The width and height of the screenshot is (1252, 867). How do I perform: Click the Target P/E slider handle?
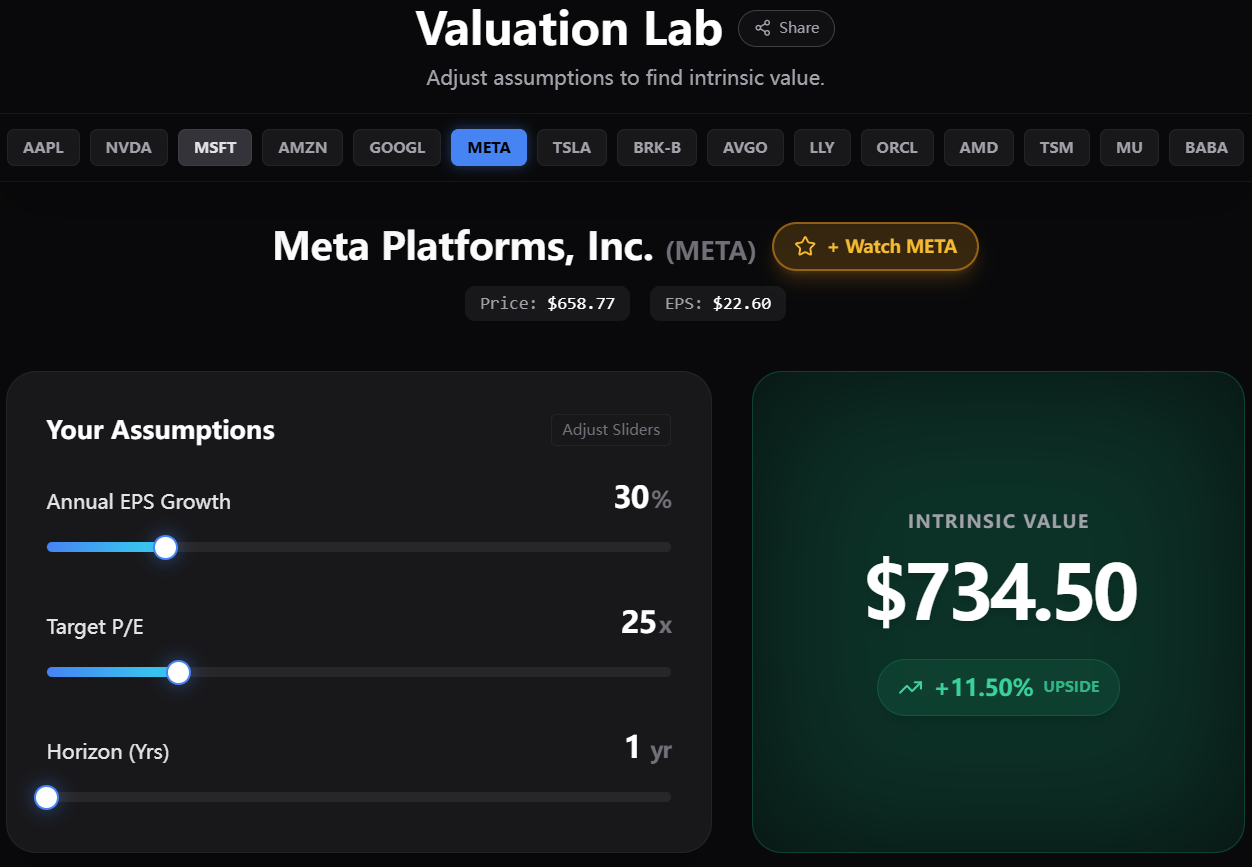tap(179, 672)
